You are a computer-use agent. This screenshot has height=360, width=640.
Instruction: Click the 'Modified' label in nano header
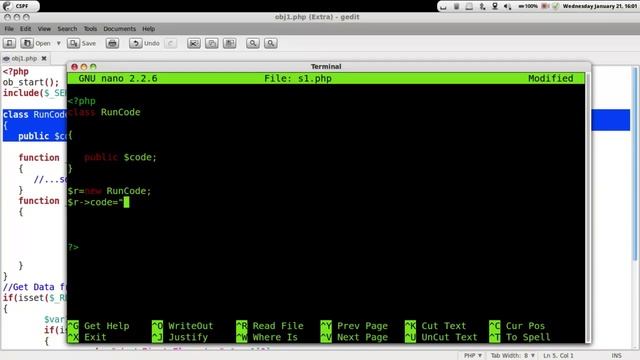pos(551,78)
